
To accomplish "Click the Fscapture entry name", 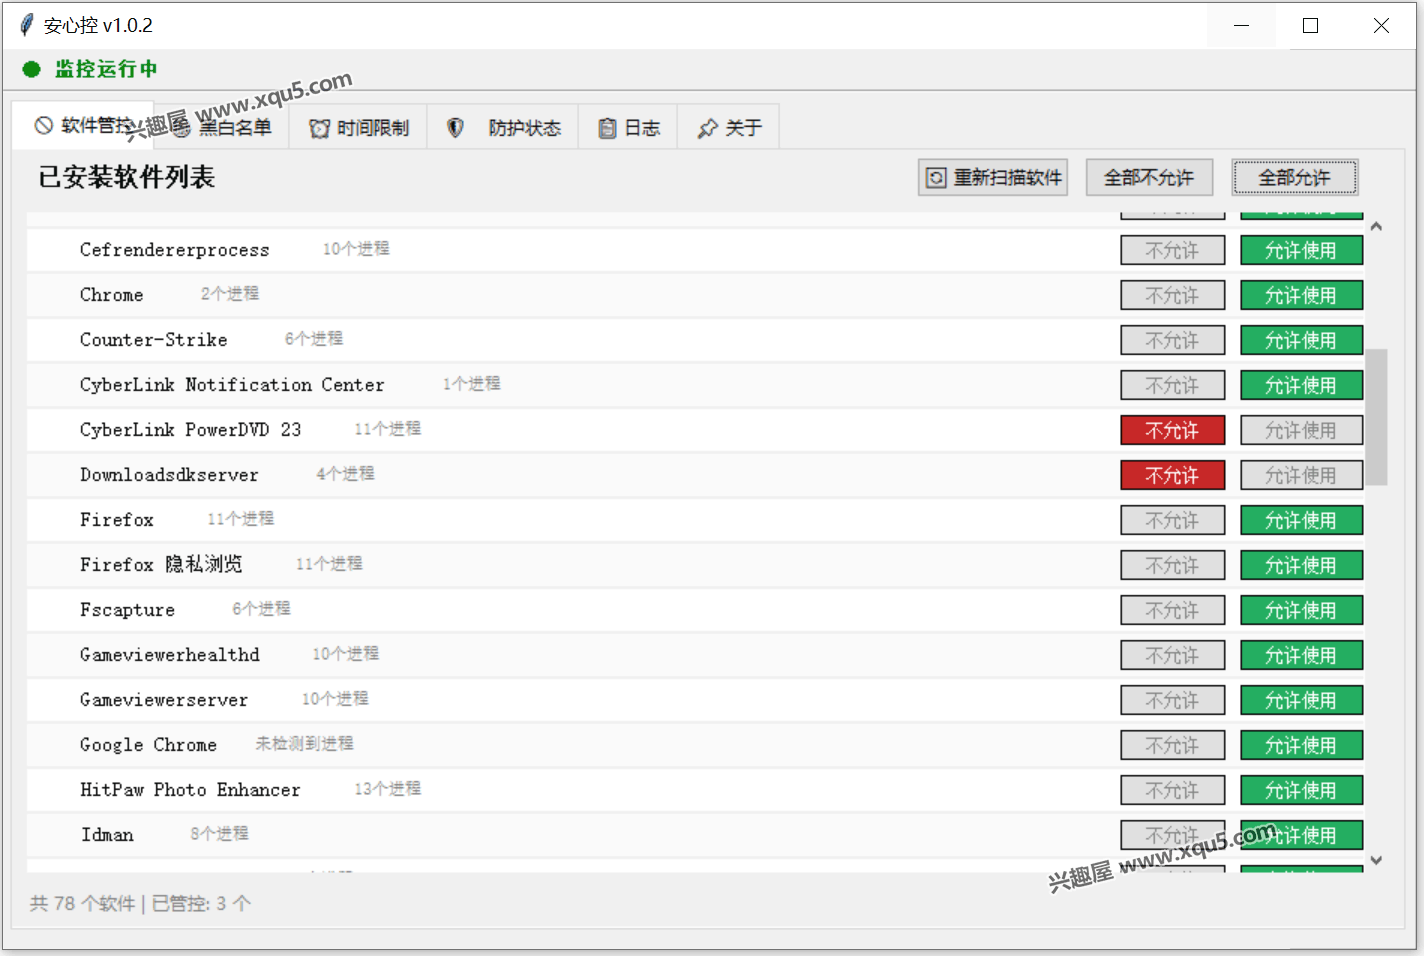I will click(x=127, y=610).
